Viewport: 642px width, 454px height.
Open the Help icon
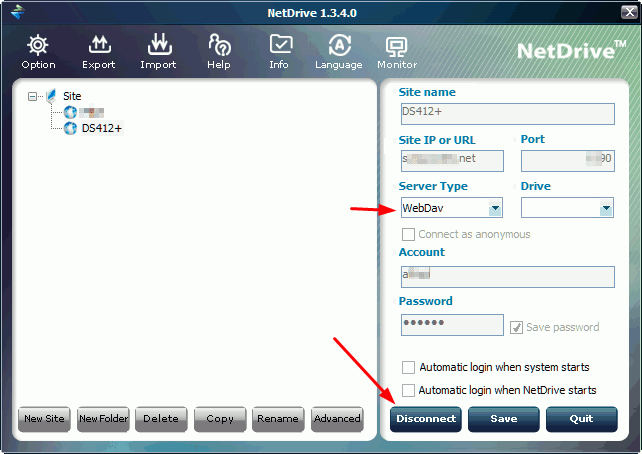(219, 45)
